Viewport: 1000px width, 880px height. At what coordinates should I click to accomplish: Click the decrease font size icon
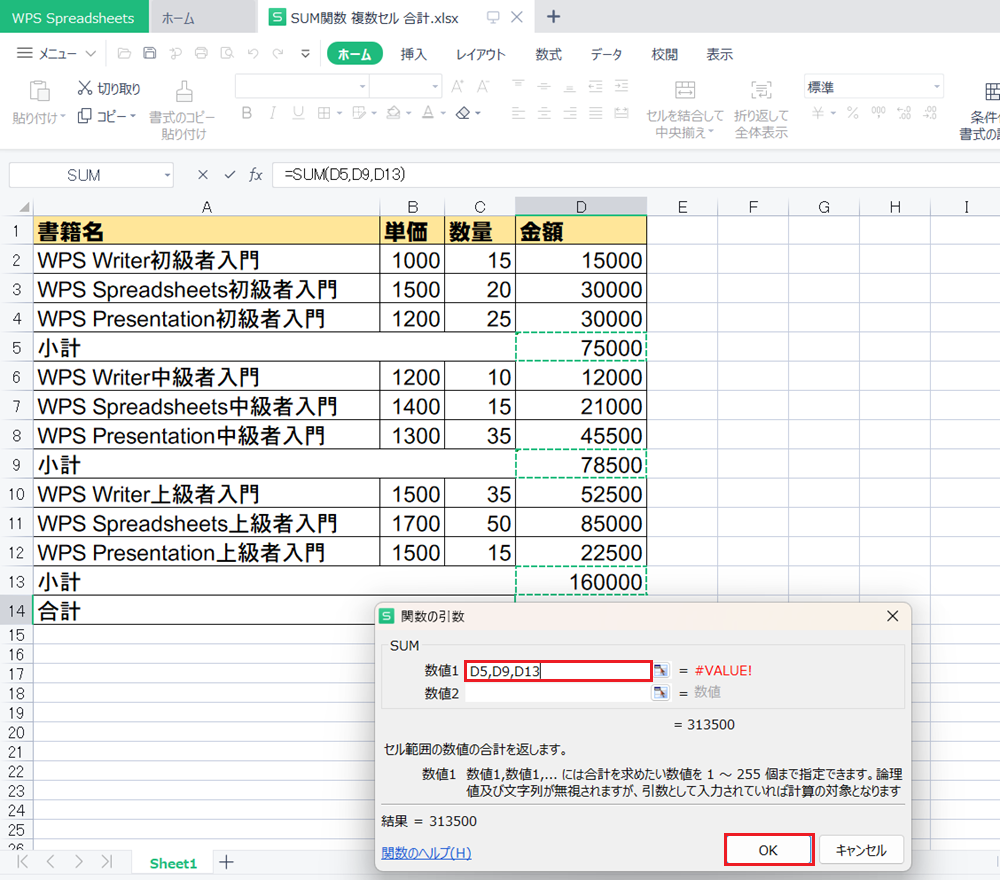coord(483,87)
